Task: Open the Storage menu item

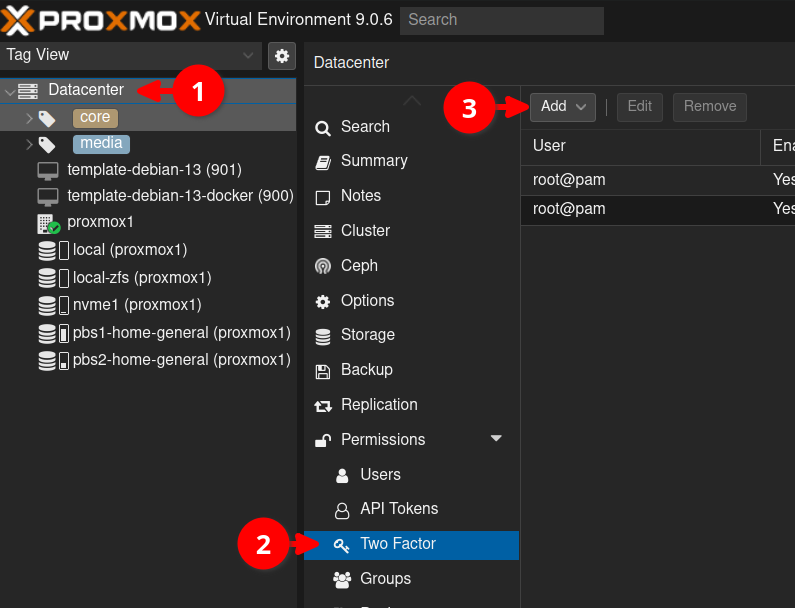Action: [411, 335]
